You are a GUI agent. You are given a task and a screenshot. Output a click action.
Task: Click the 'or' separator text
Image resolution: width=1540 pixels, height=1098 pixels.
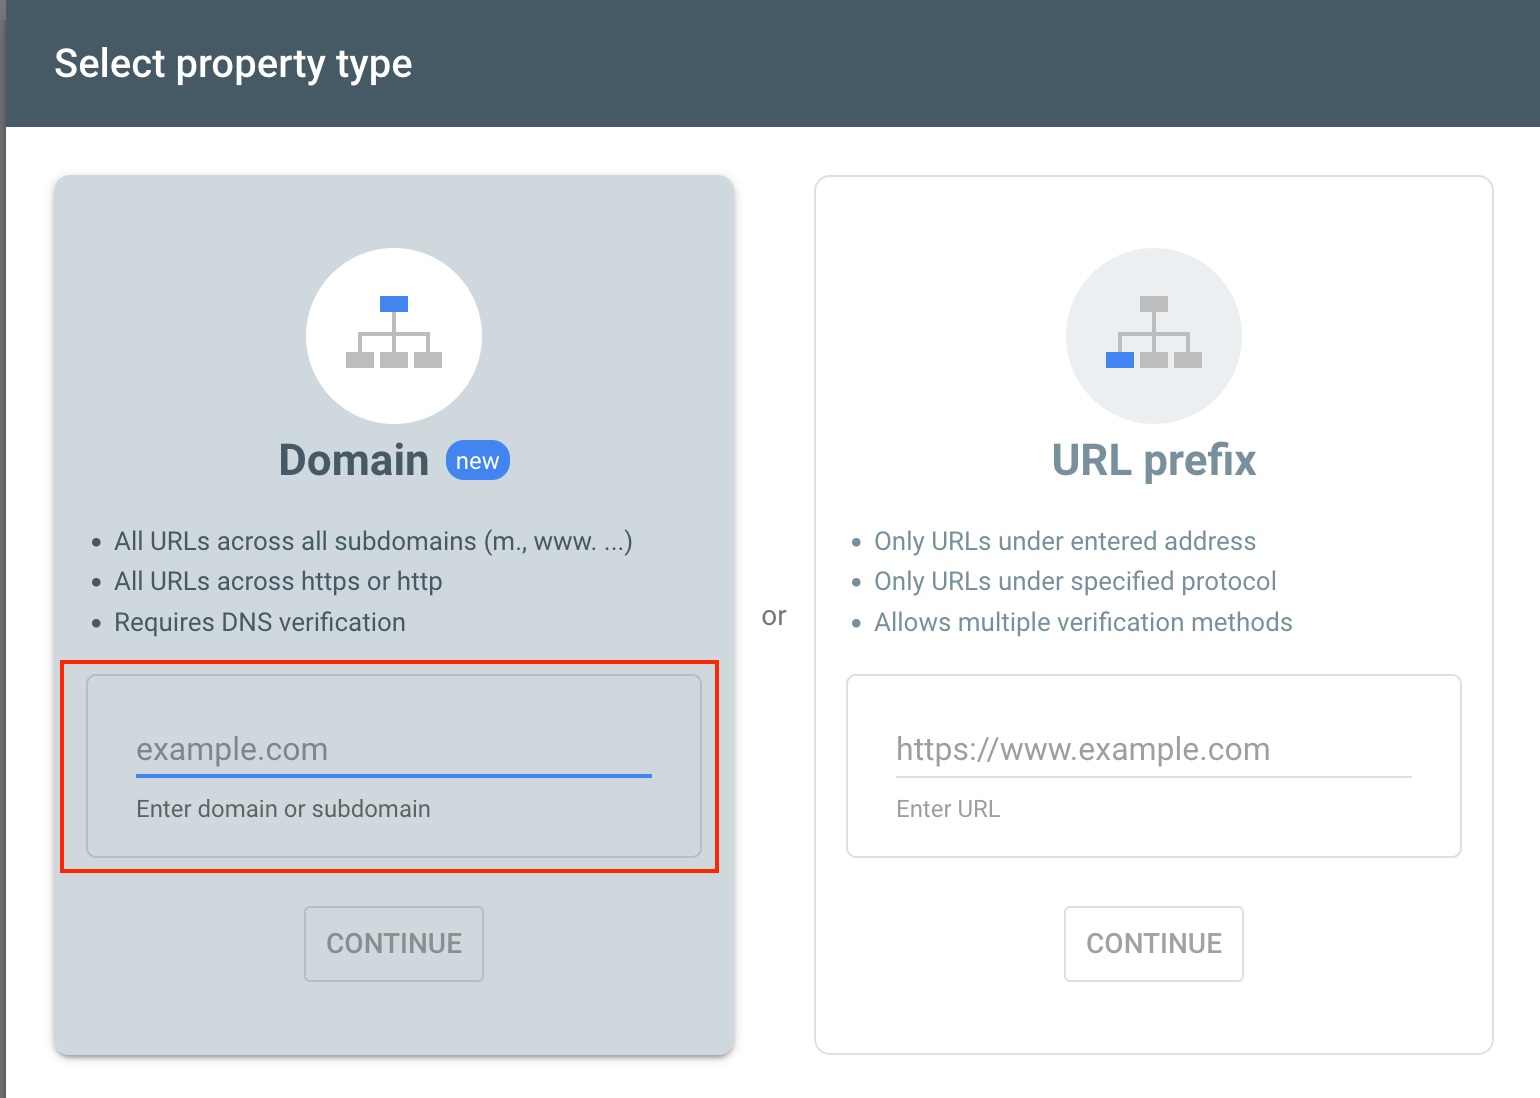[774, 616]
